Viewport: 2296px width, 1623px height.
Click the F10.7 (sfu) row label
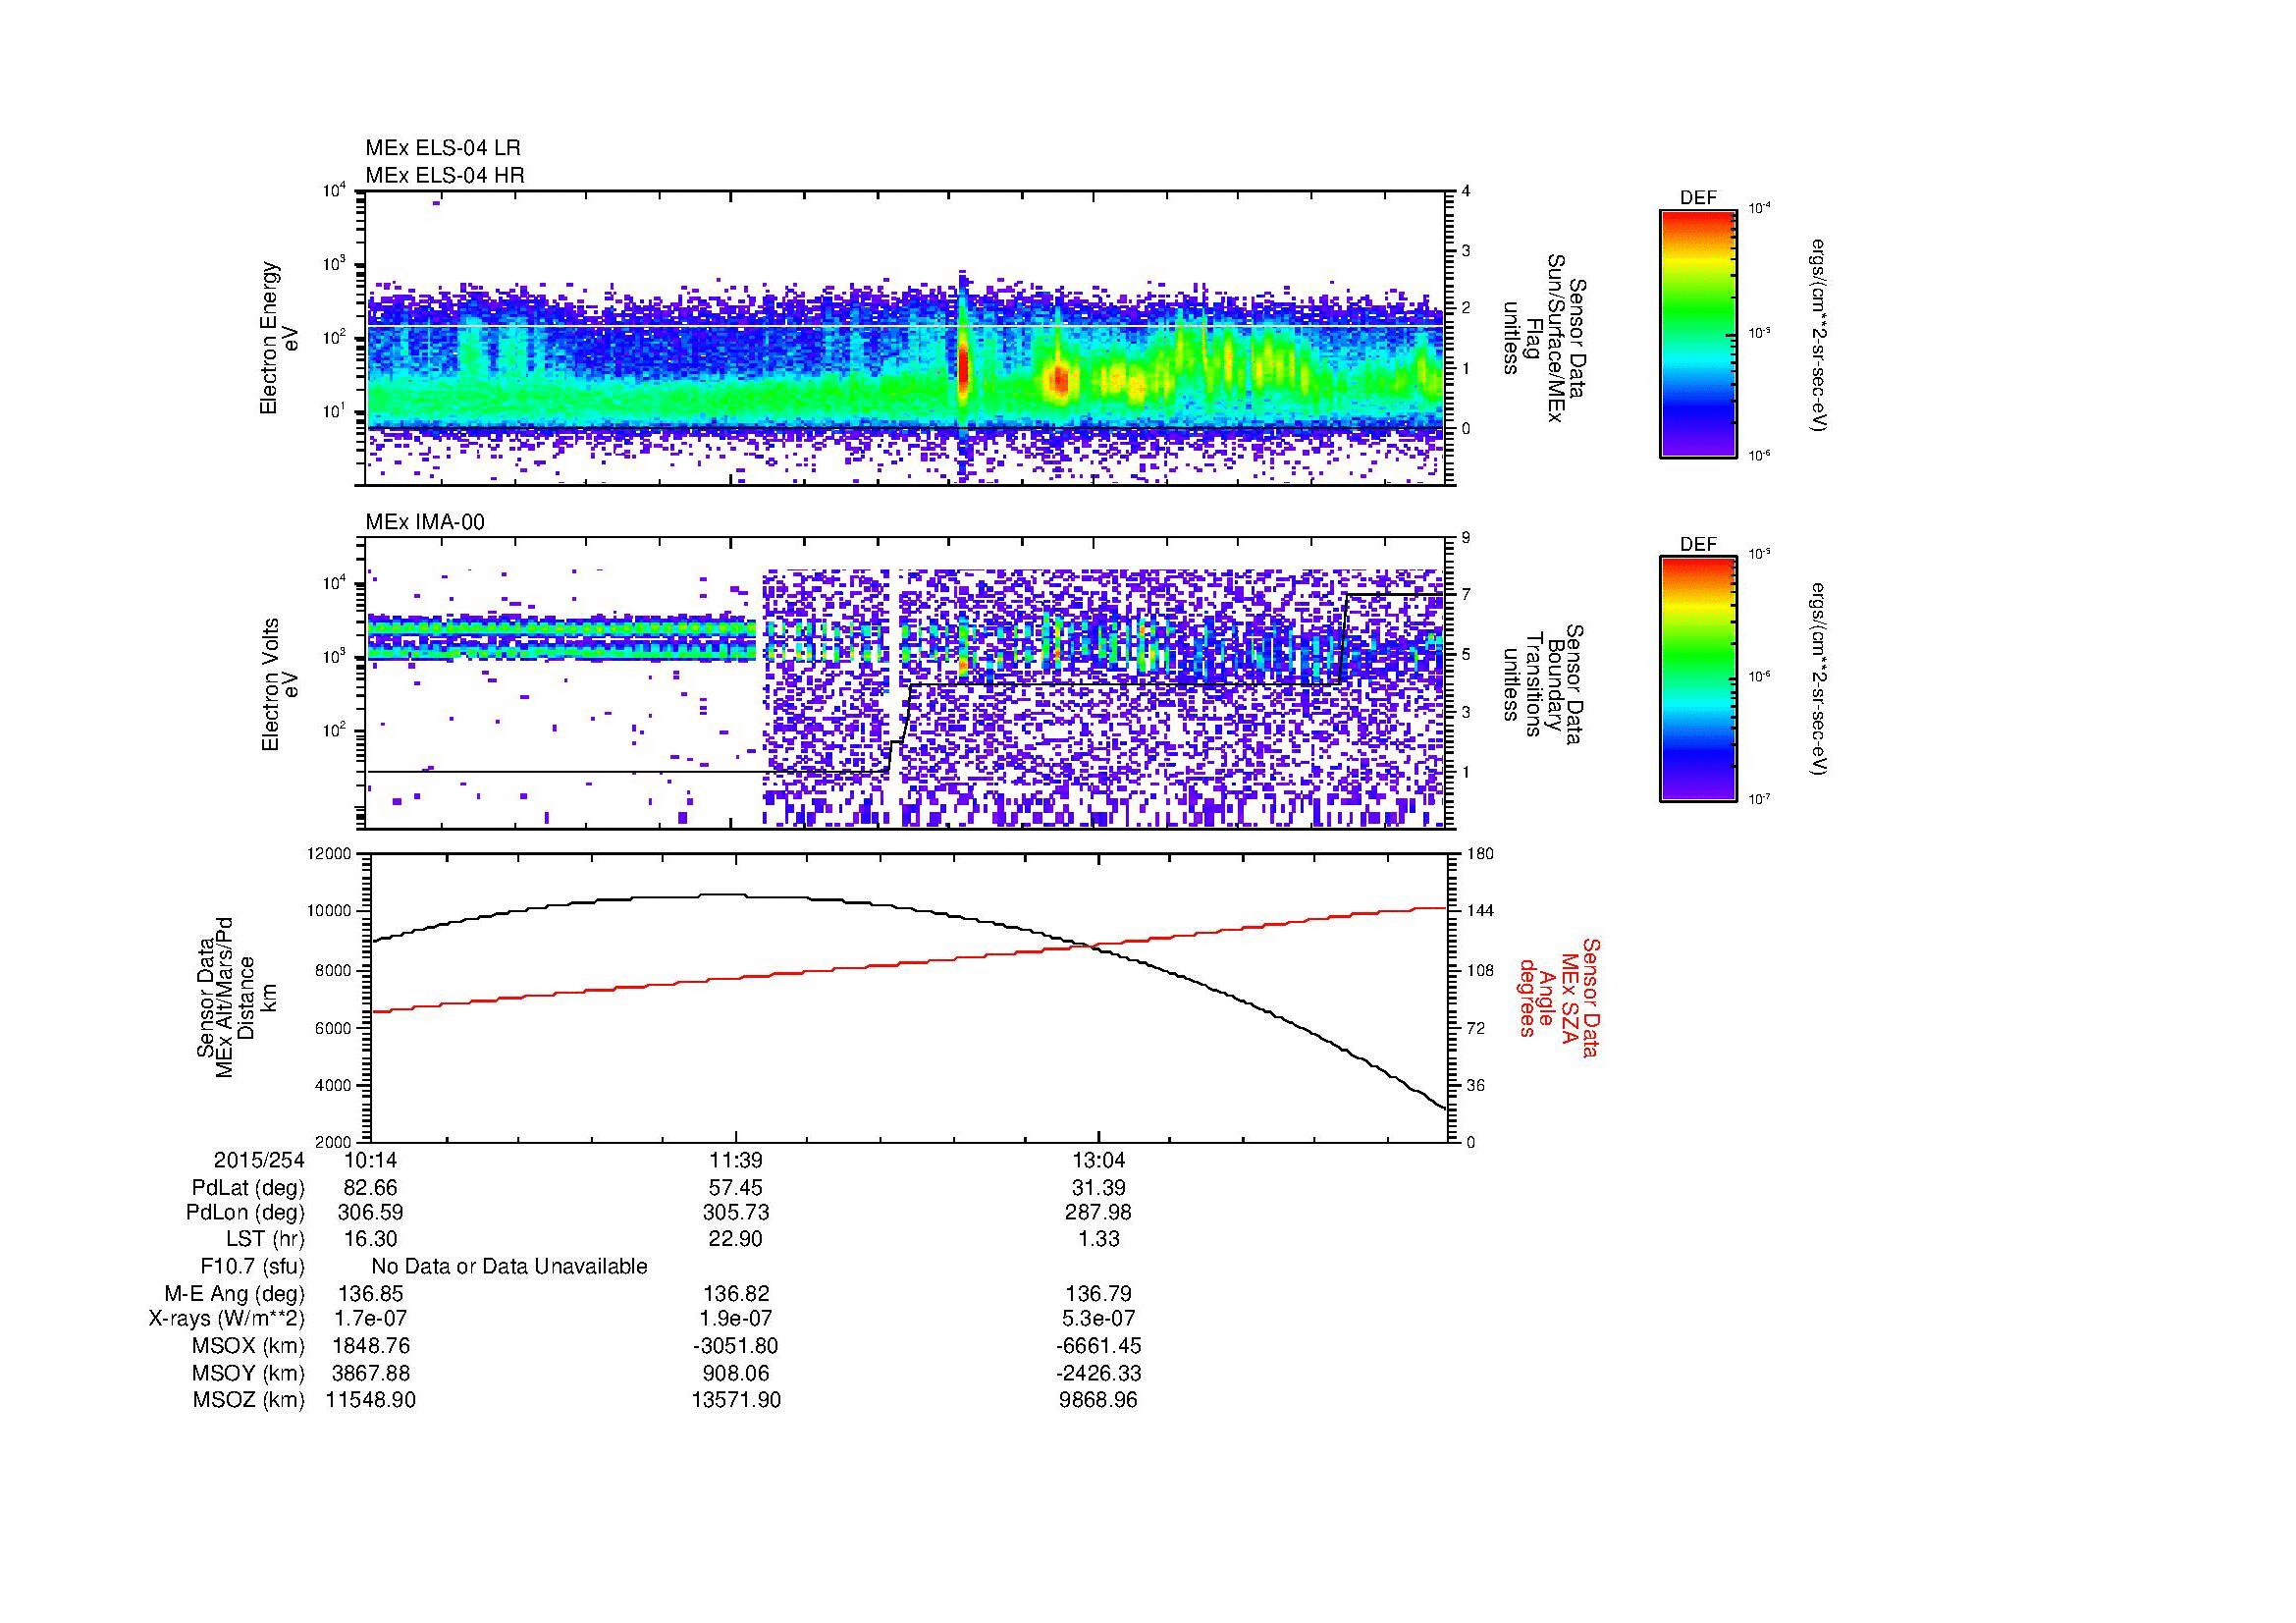252,1267
